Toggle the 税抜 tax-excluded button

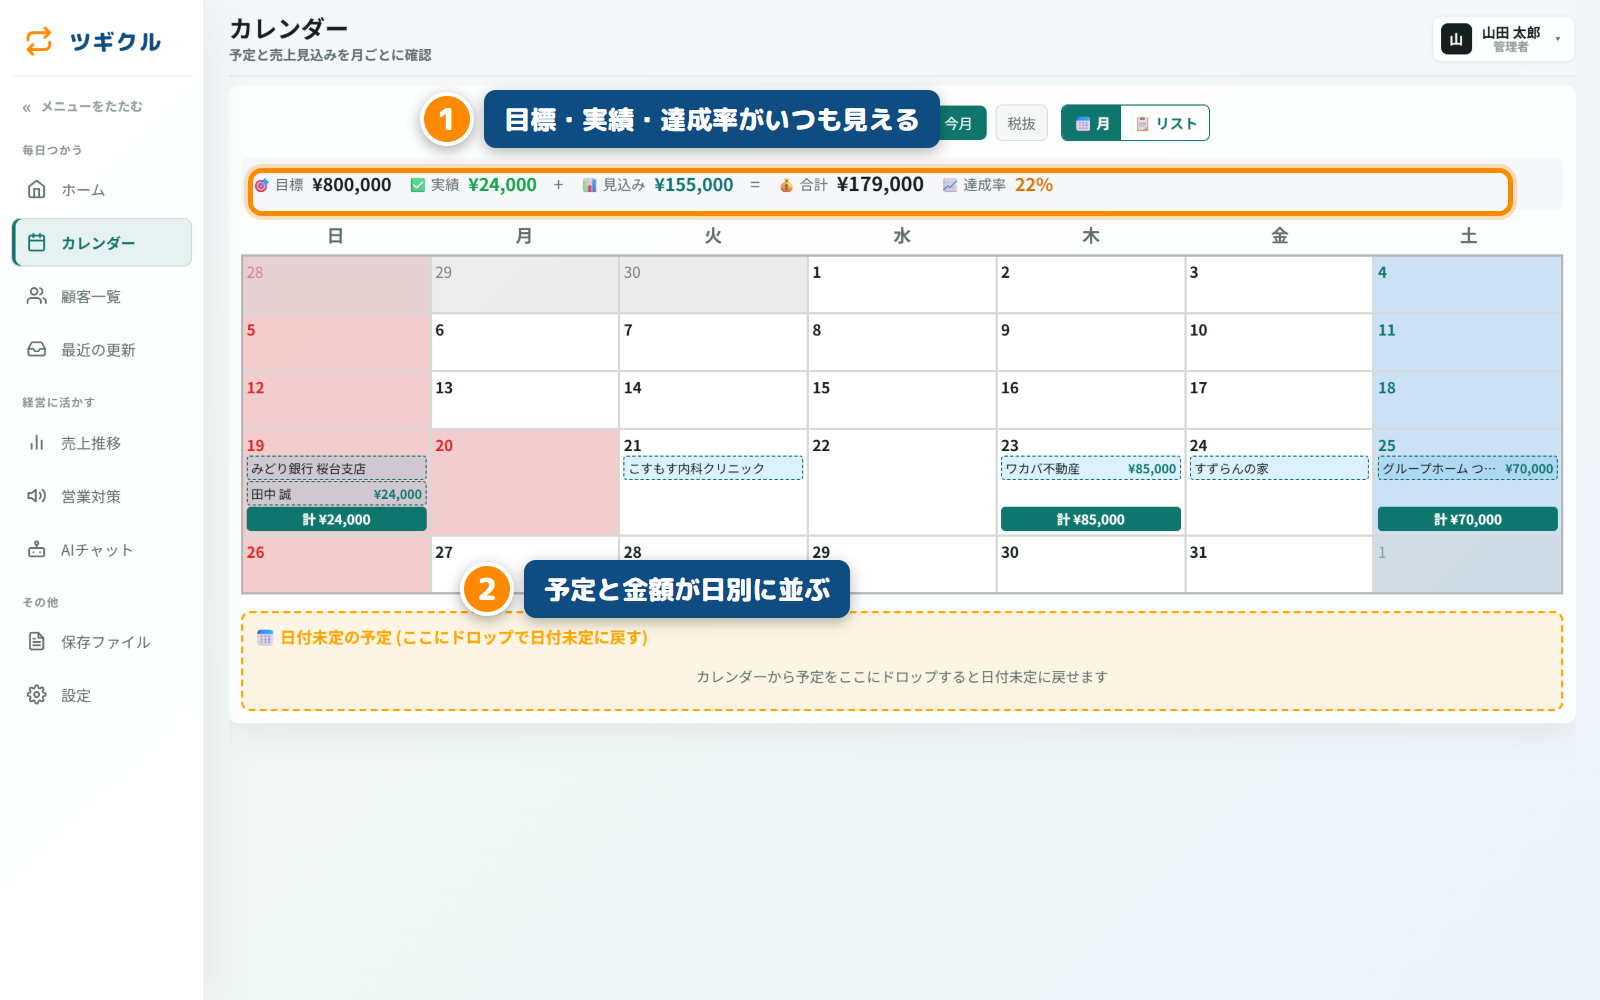1021,123
